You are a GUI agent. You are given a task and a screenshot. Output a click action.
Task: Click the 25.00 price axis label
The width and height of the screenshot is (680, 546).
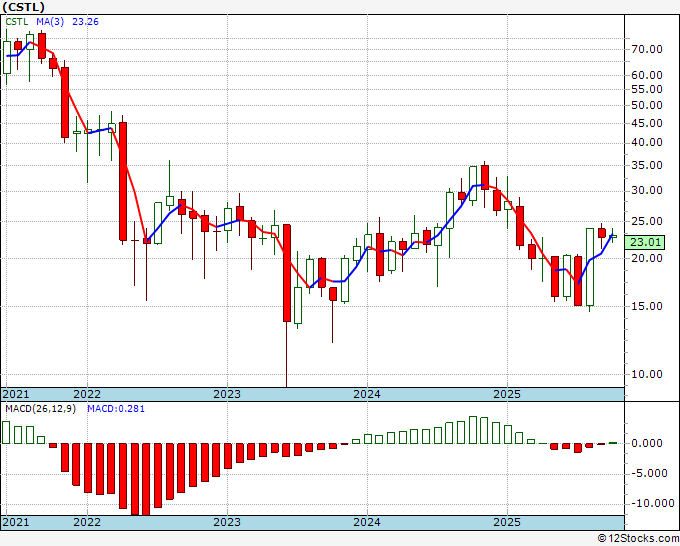click(x=647, y=222)
